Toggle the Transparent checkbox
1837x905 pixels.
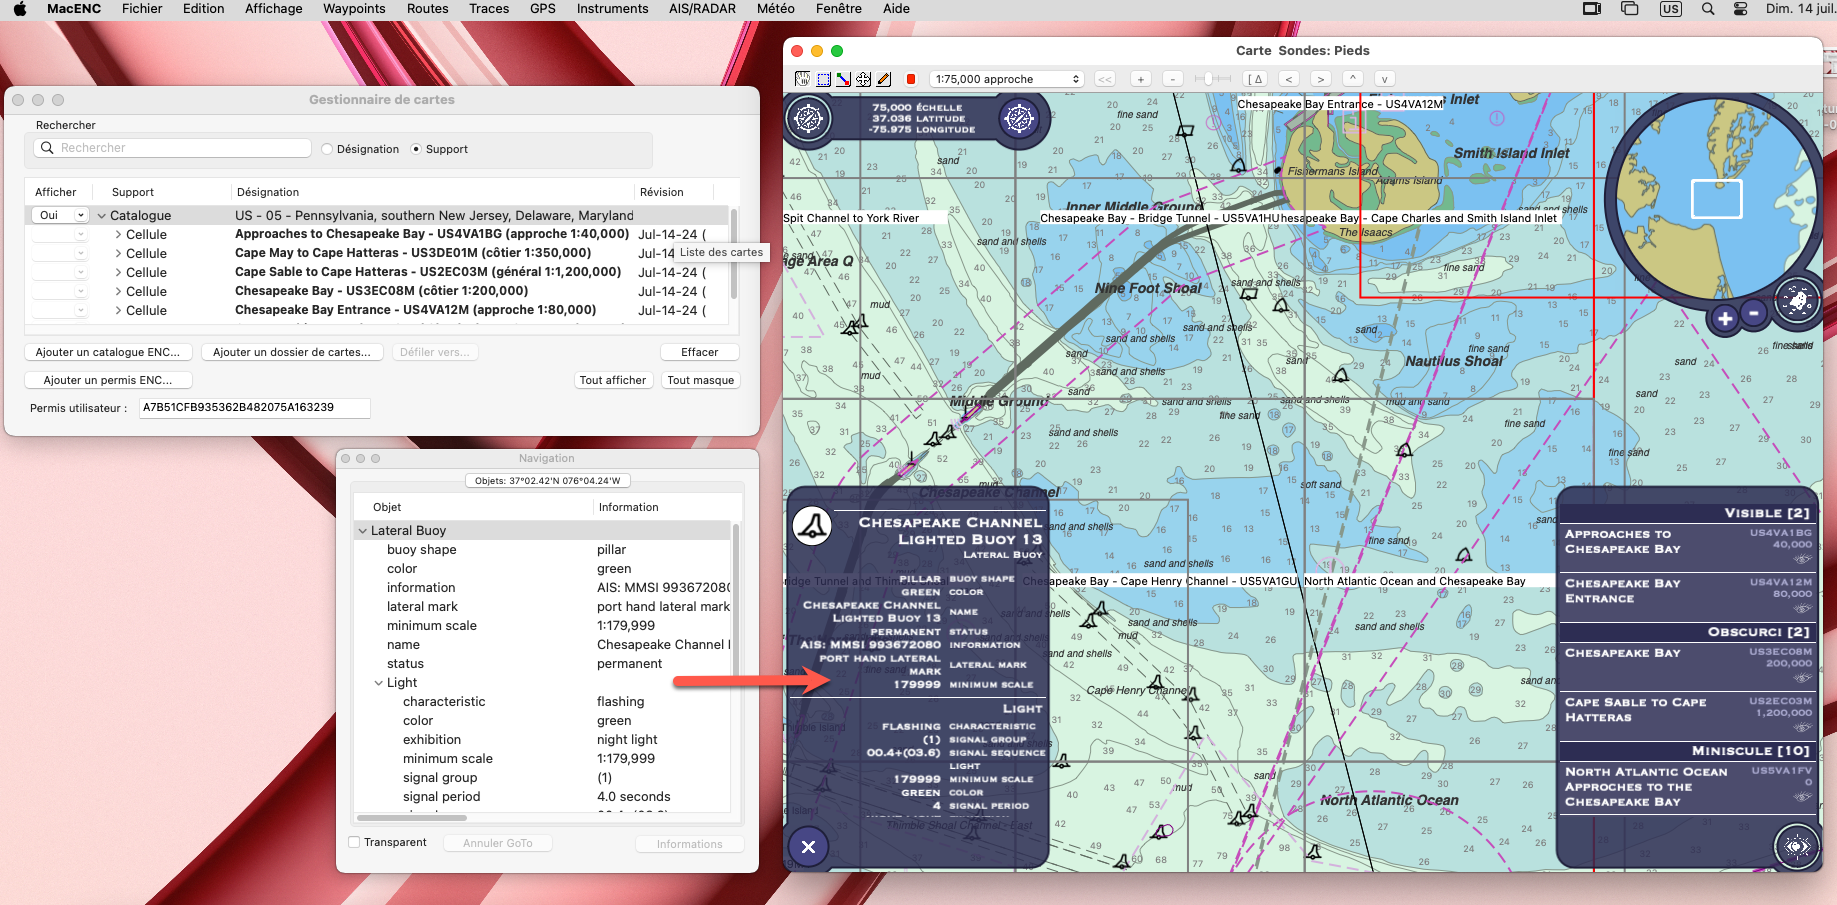pos(354,842)
